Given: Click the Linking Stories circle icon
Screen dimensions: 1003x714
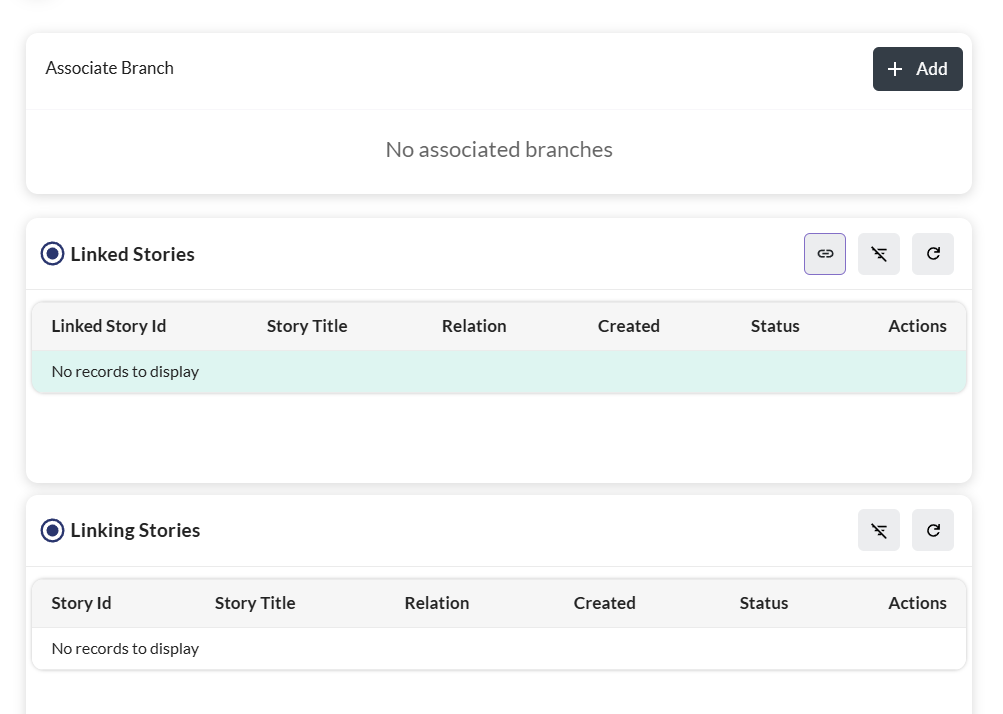Looking at the screenshot, I should coord(52,530).
